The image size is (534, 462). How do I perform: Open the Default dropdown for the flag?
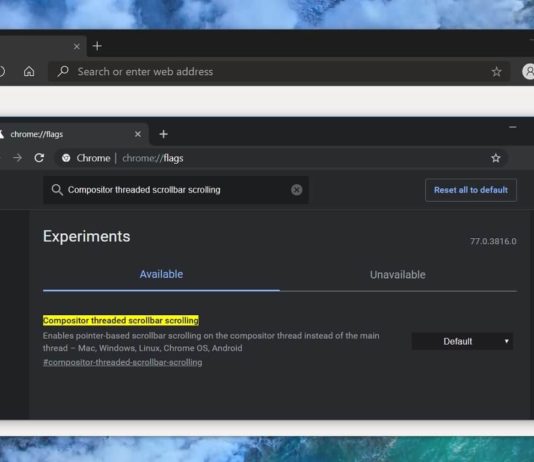point(462,341)
